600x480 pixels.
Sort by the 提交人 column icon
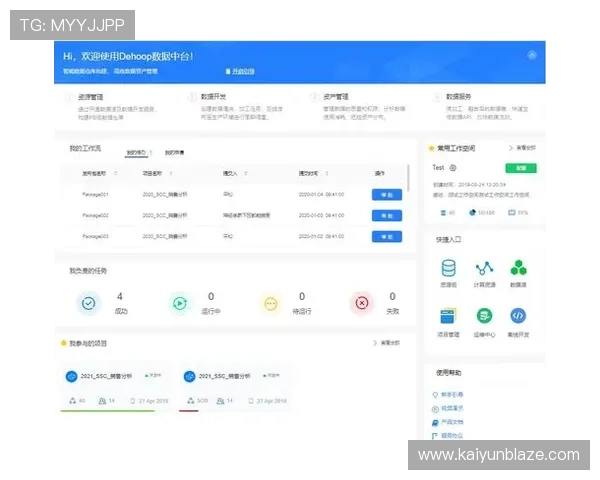[245, 173]
